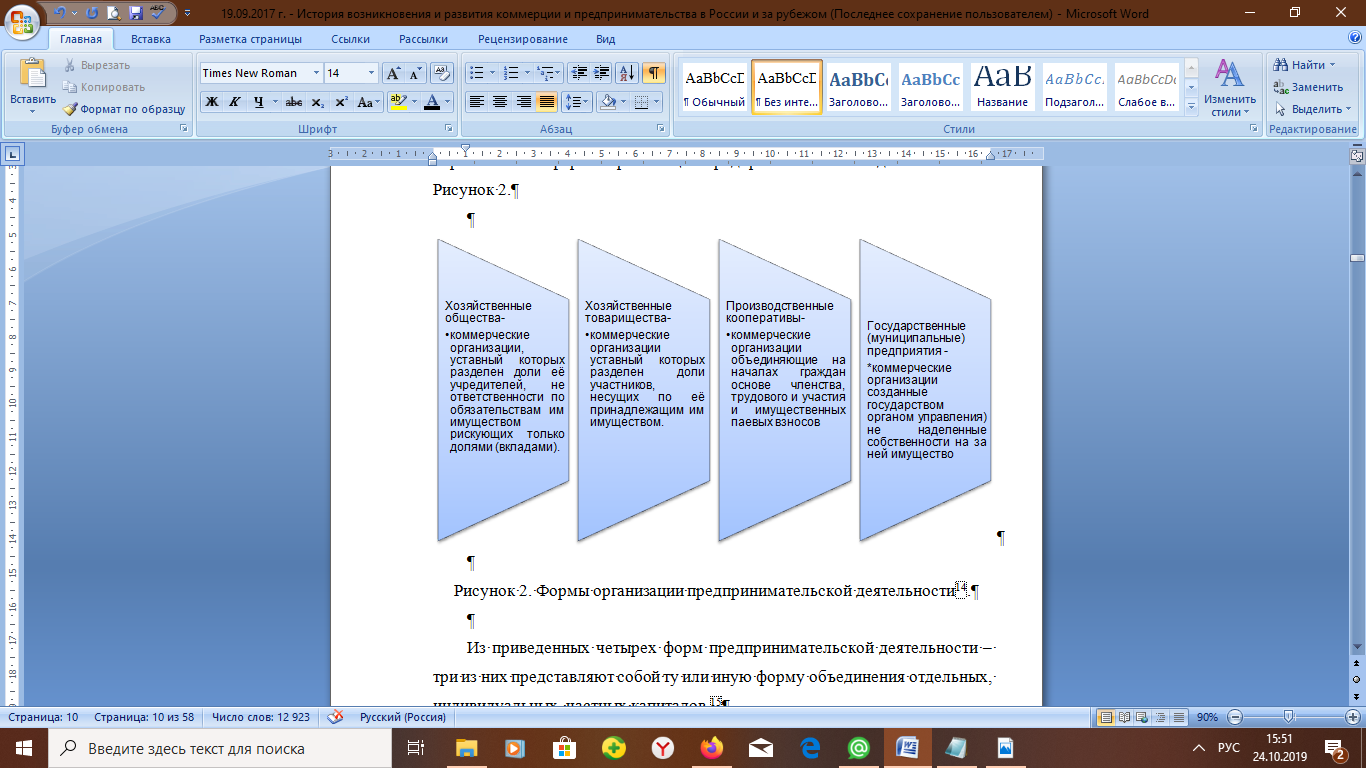Apply the Подзагол... style
The width and height of the screenshot is (1366, 768).
[1074, 87]
